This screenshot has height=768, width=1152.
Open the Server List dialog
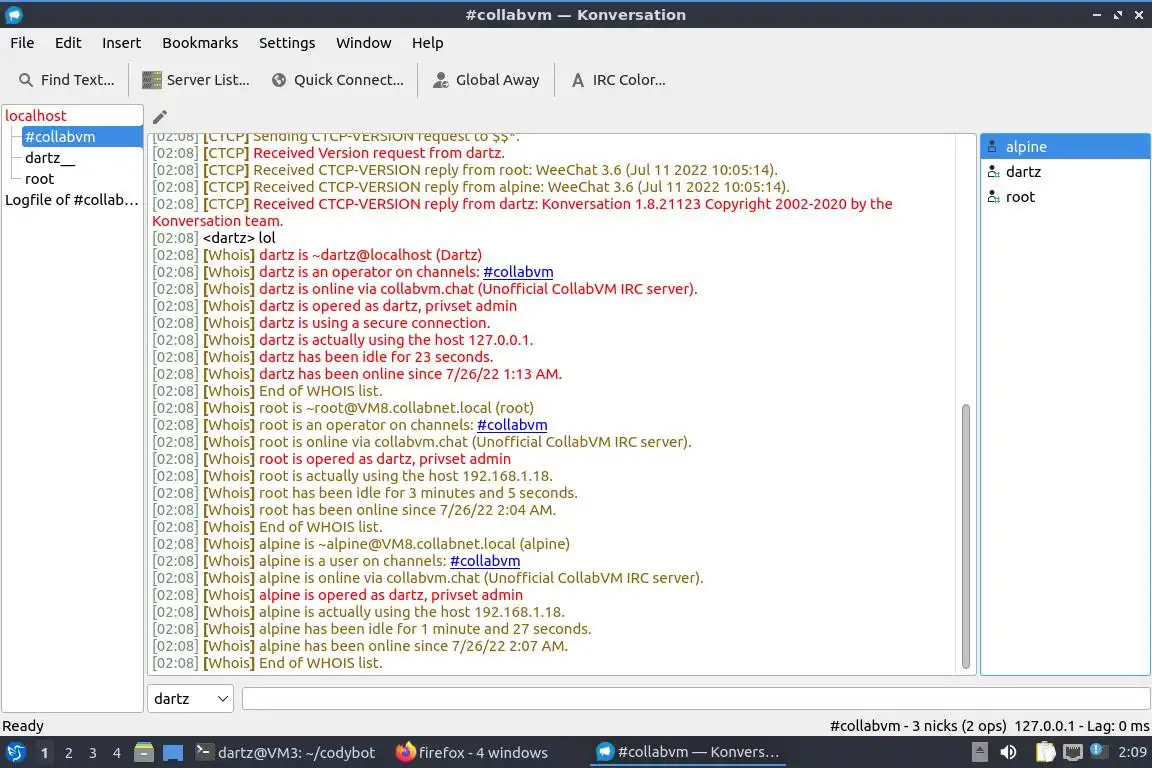195,80
